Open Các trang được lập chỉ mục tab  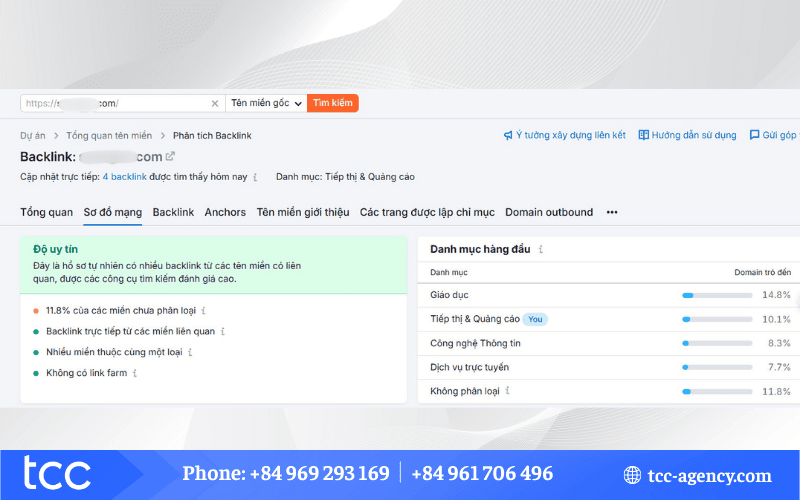(427, 212)
